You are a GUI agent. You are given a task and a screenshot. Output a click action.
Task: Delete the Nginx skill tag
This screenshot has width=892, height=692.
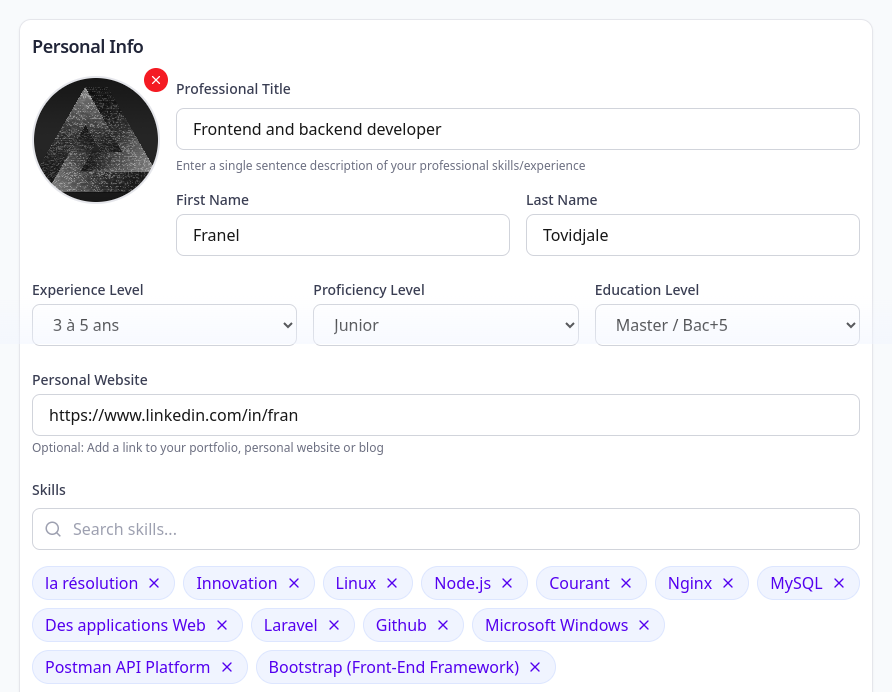tap(728, 583)
